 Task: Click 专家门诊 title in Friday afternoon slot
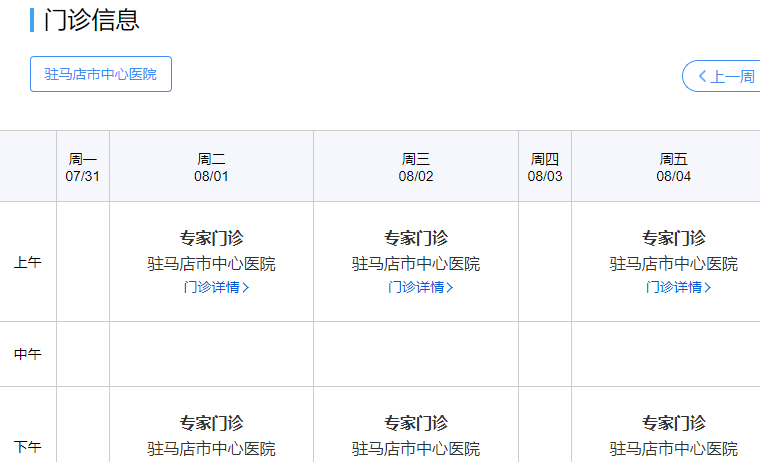pos(673,423)
